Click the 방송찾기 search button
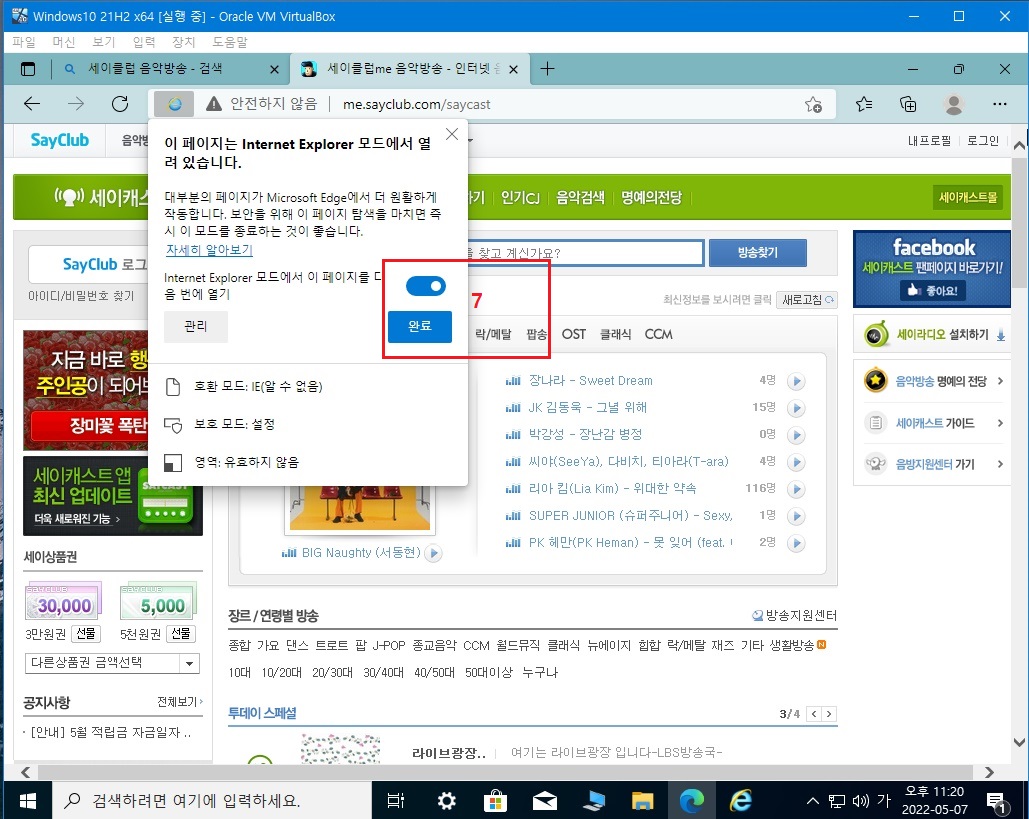The width and height of the screenshot is (1029, 819). (x=757, y=253)
